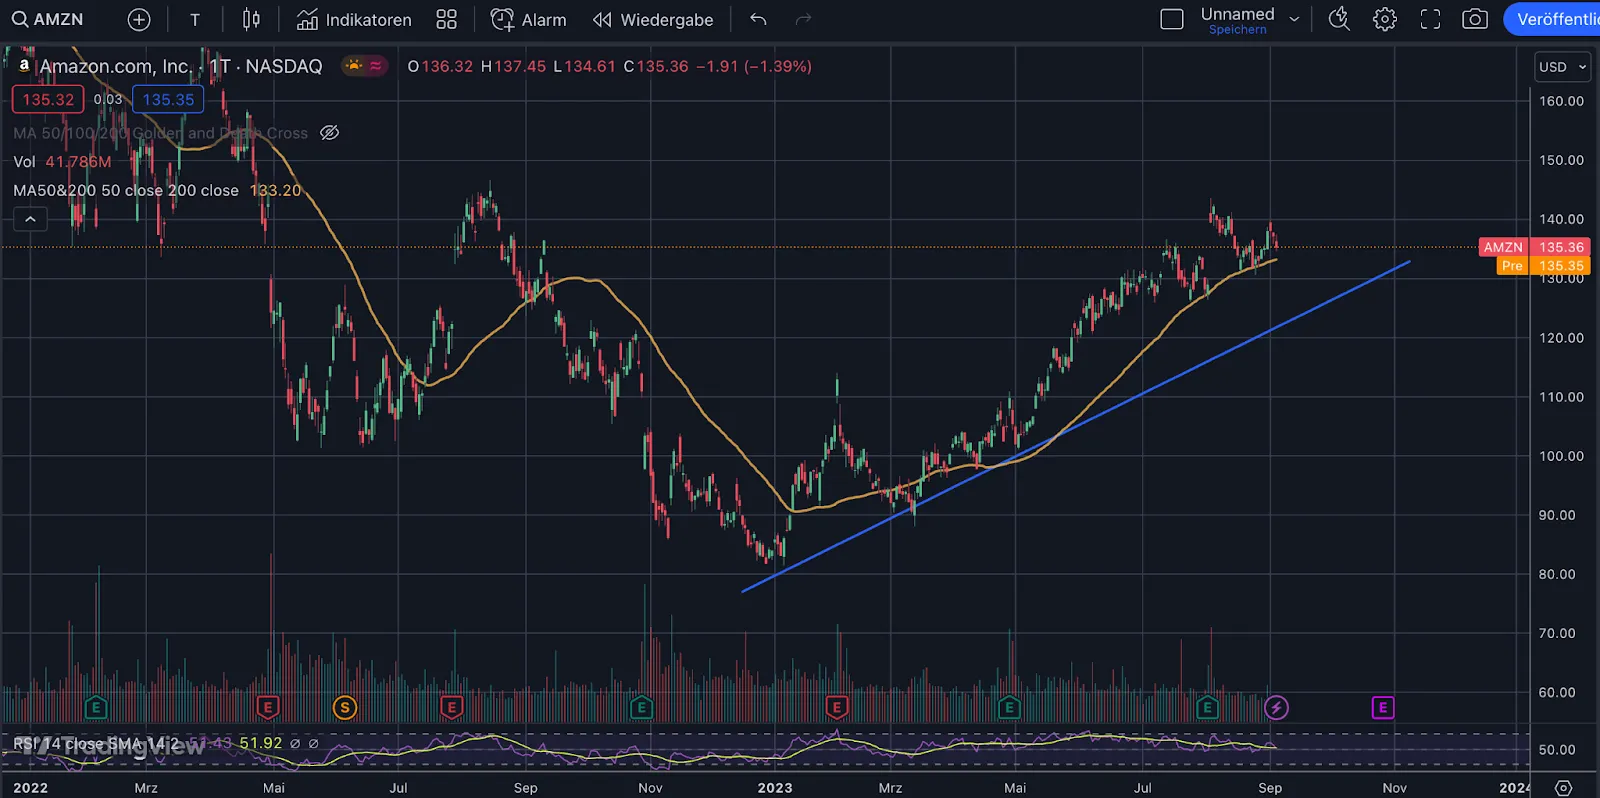Take a chart snapshot with camera icon

pos(1475,20)
